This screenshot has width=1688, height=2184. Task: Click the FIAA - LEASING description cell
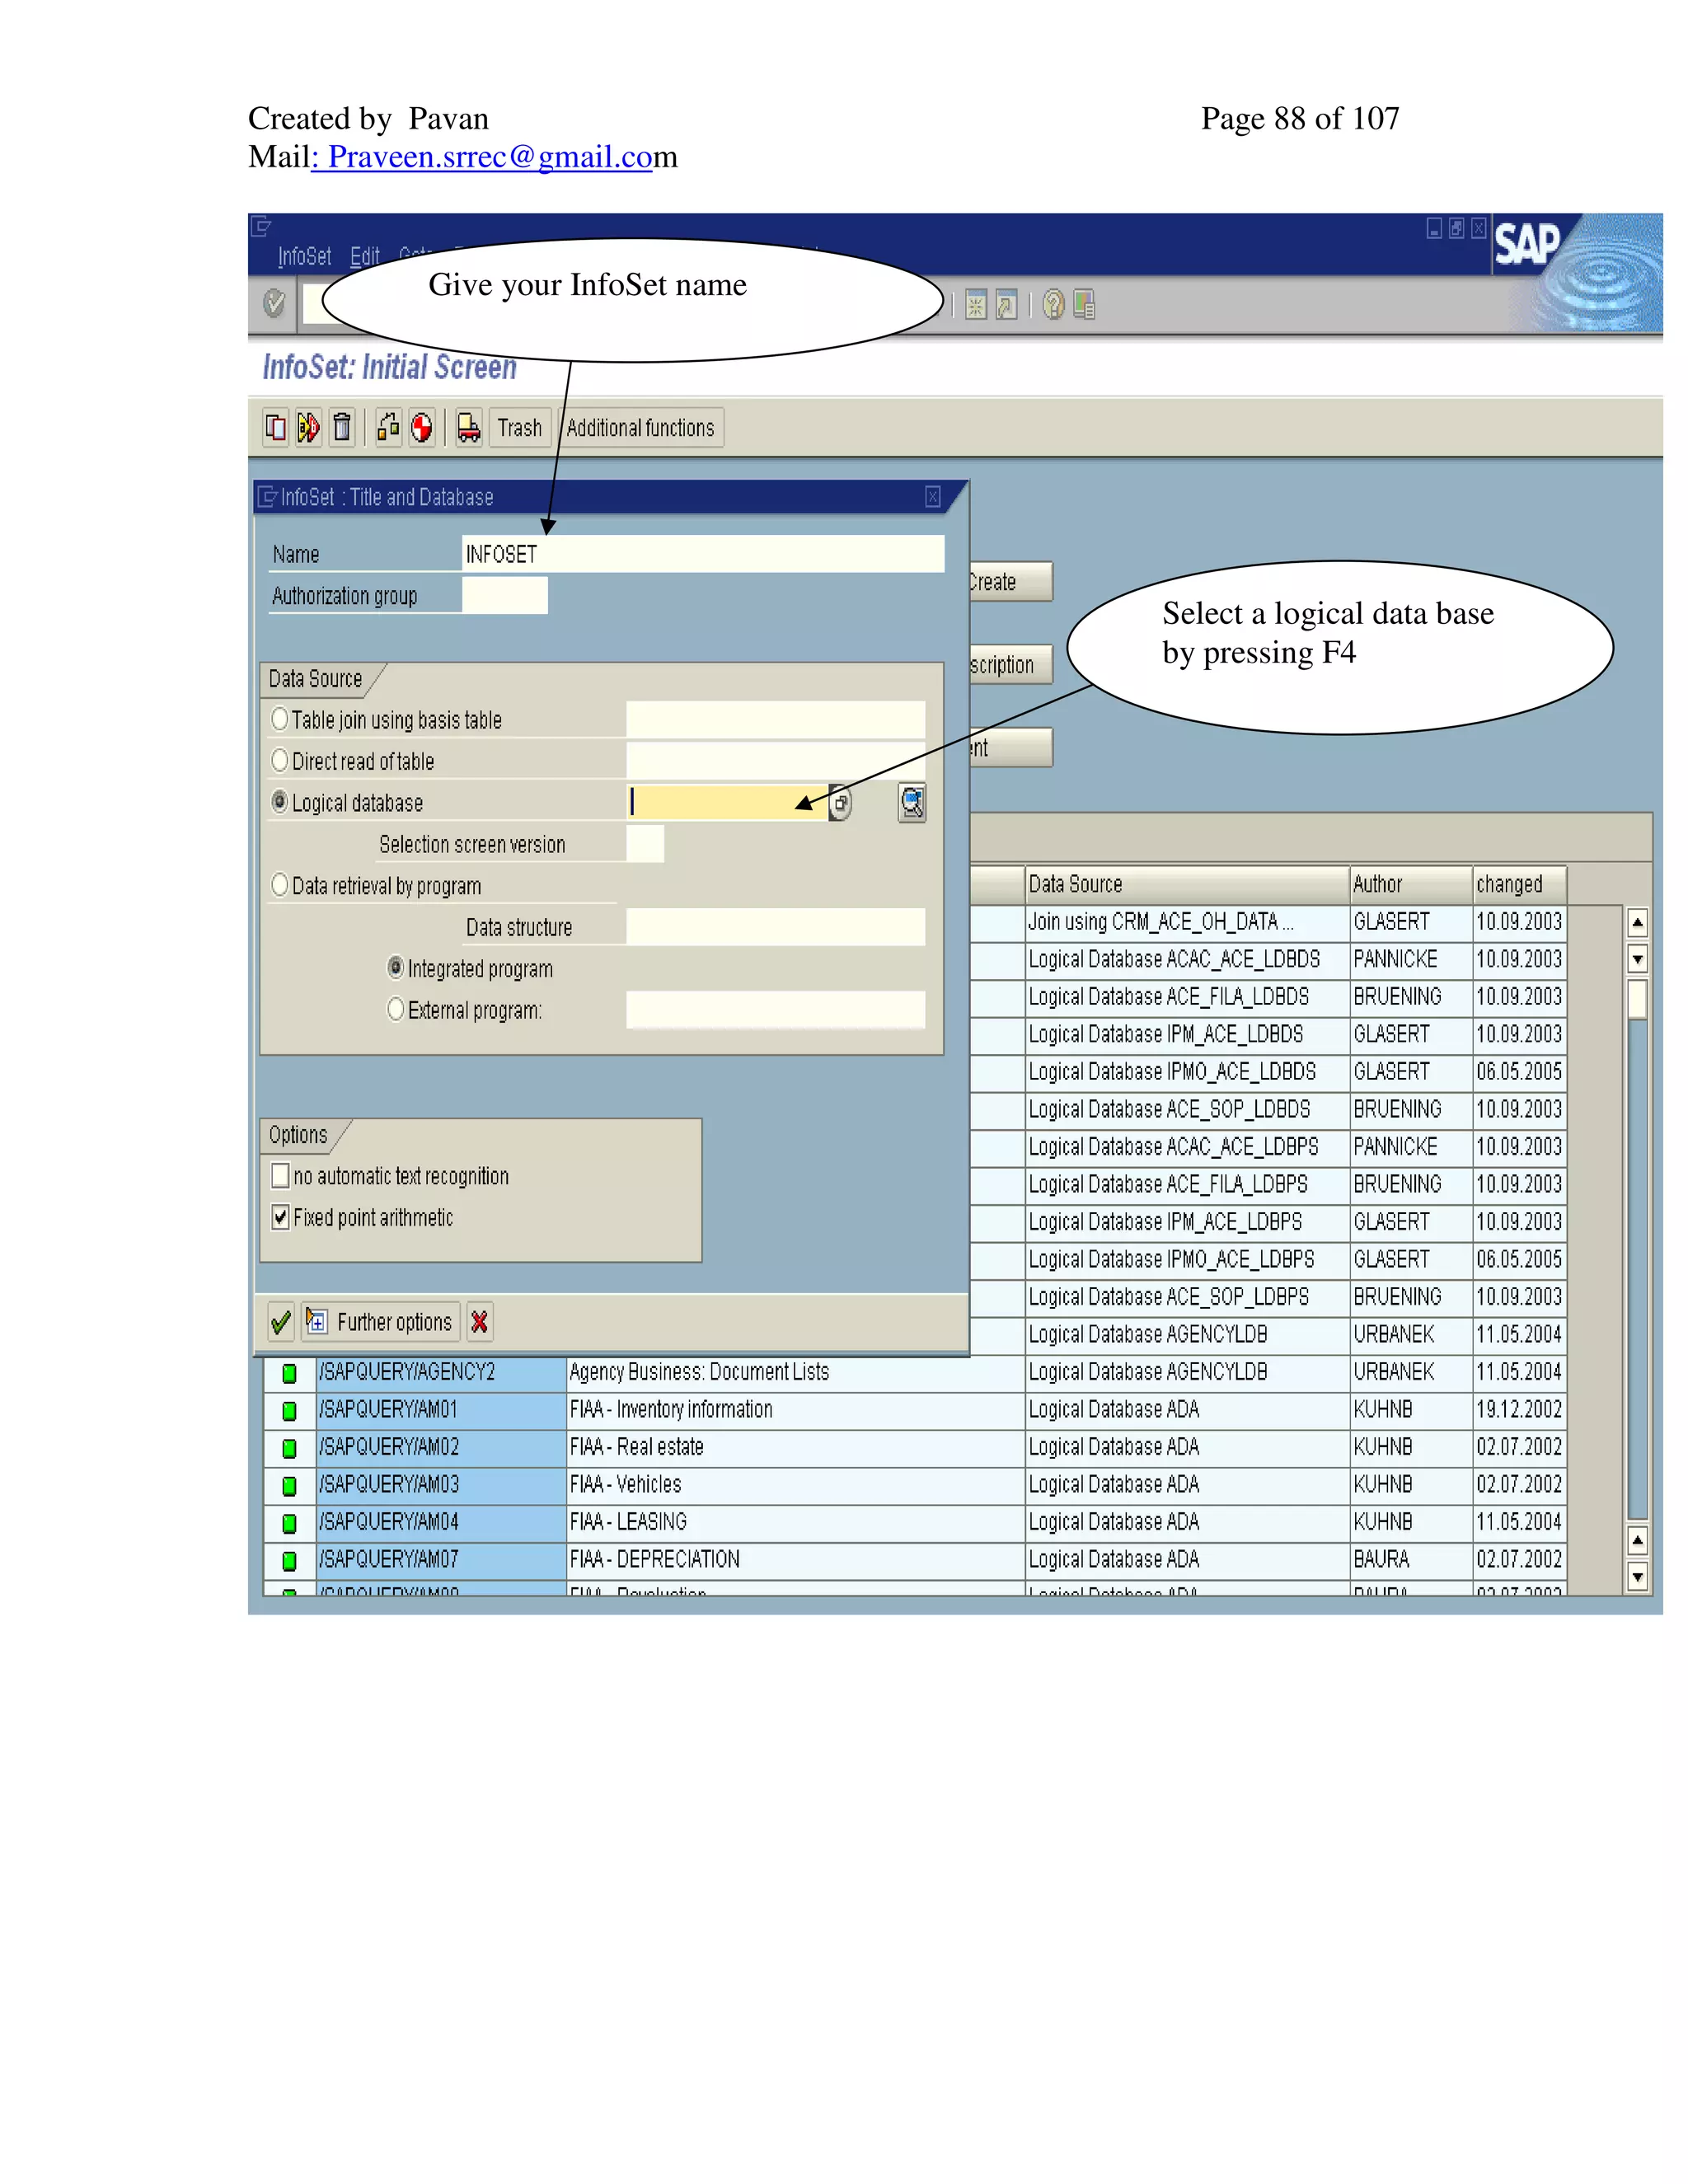pos(796,1522)
